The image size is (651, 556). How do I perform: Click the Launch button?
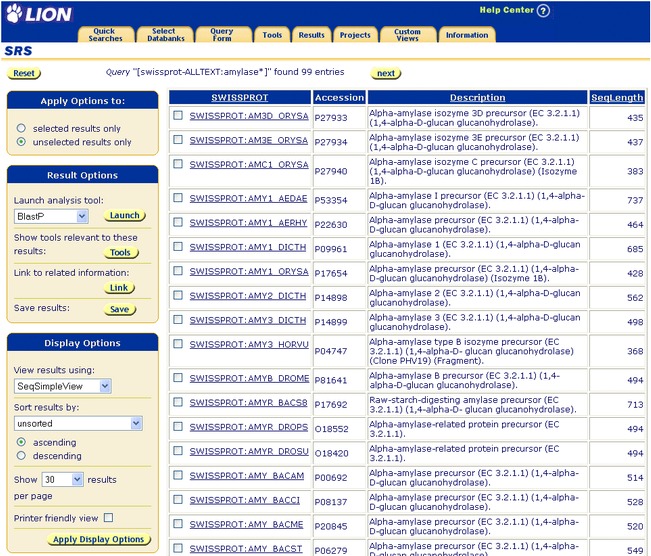tap(125, 216)
